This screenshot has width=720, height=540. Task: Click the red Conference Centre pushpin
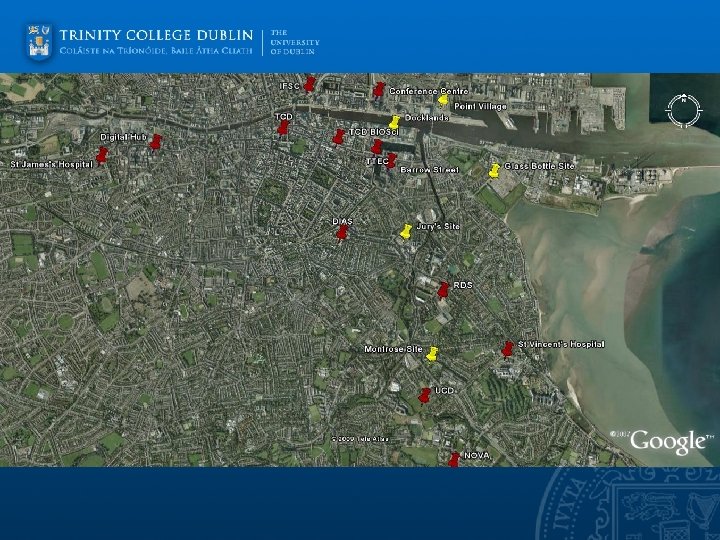tap(378, 90)
